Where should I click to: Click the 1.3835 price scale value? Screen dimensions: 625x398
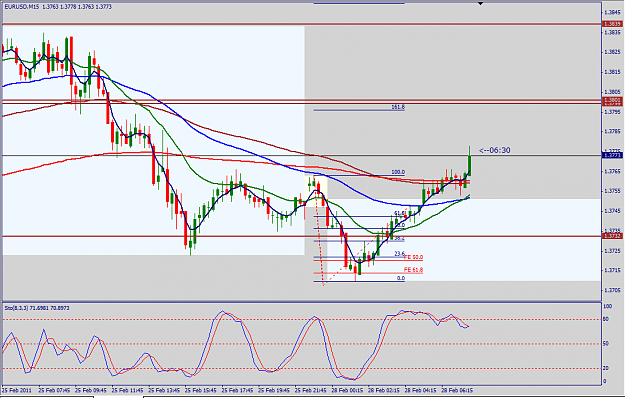click(x=613, y=32)
